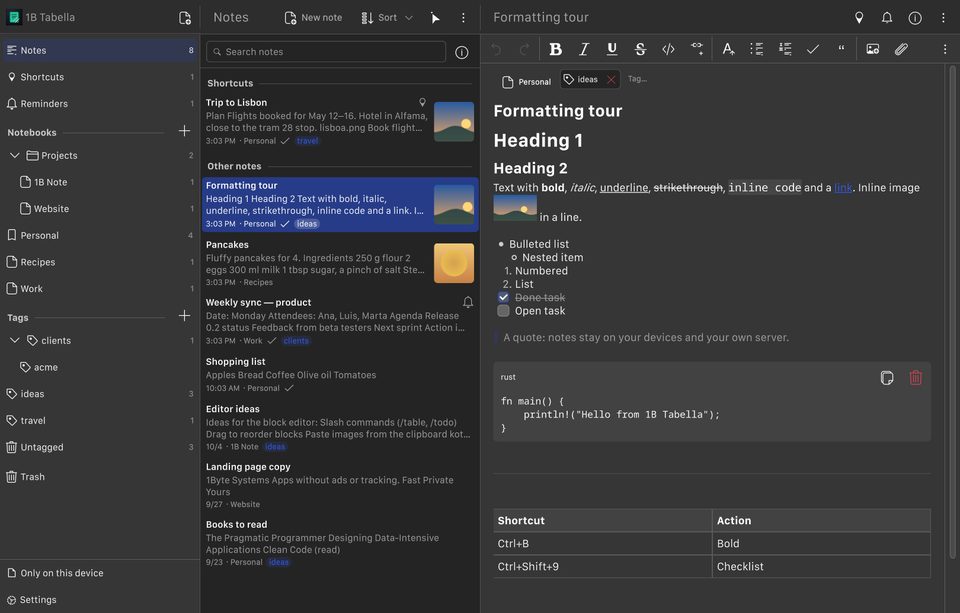Enable the multi-select cursor mode in notes list
960x613 pixels.
pos(435,18)
